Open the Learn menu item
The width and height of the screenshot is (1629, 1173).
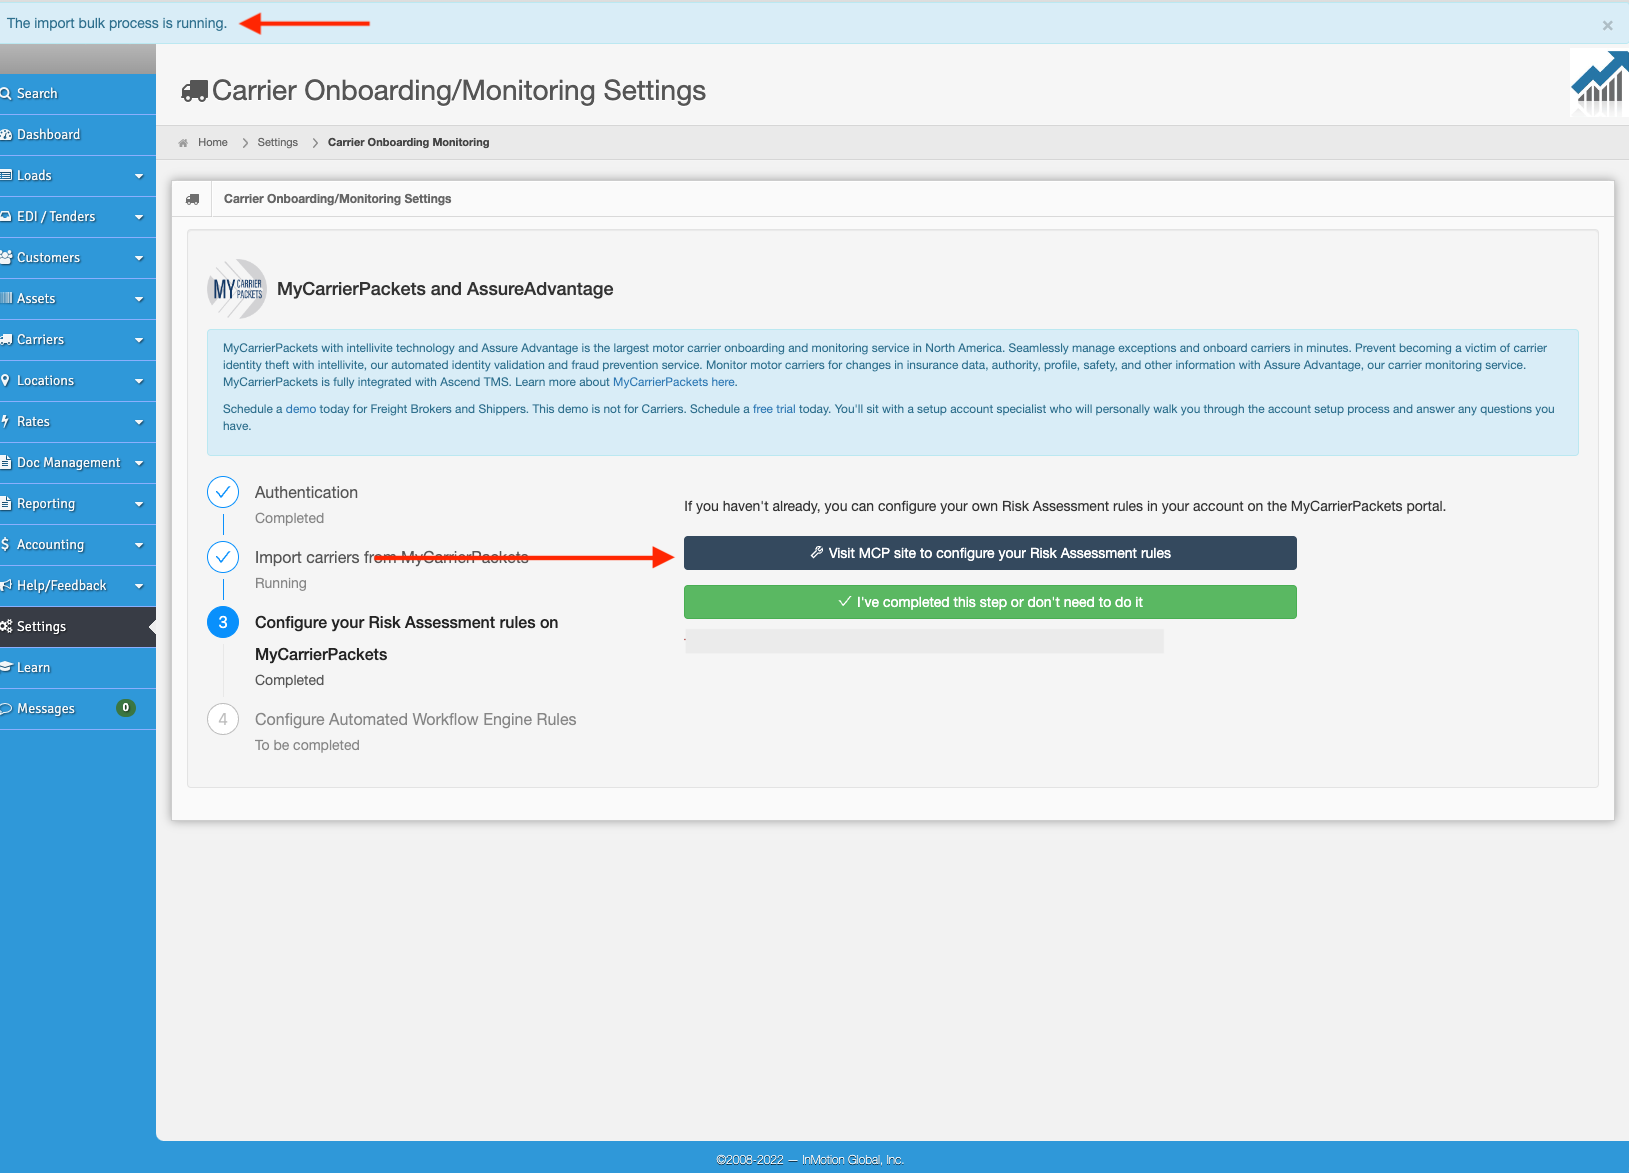78,668
